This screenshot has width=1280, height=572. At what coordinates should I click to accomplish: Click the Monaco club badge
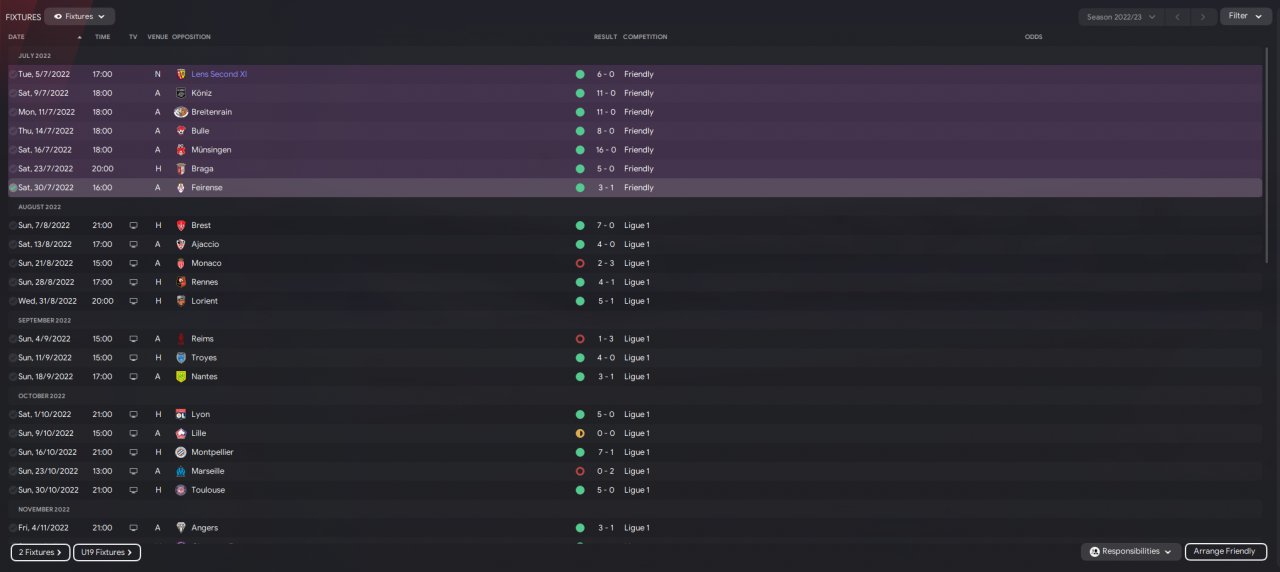pyautogui.click(x=181, y=263)
